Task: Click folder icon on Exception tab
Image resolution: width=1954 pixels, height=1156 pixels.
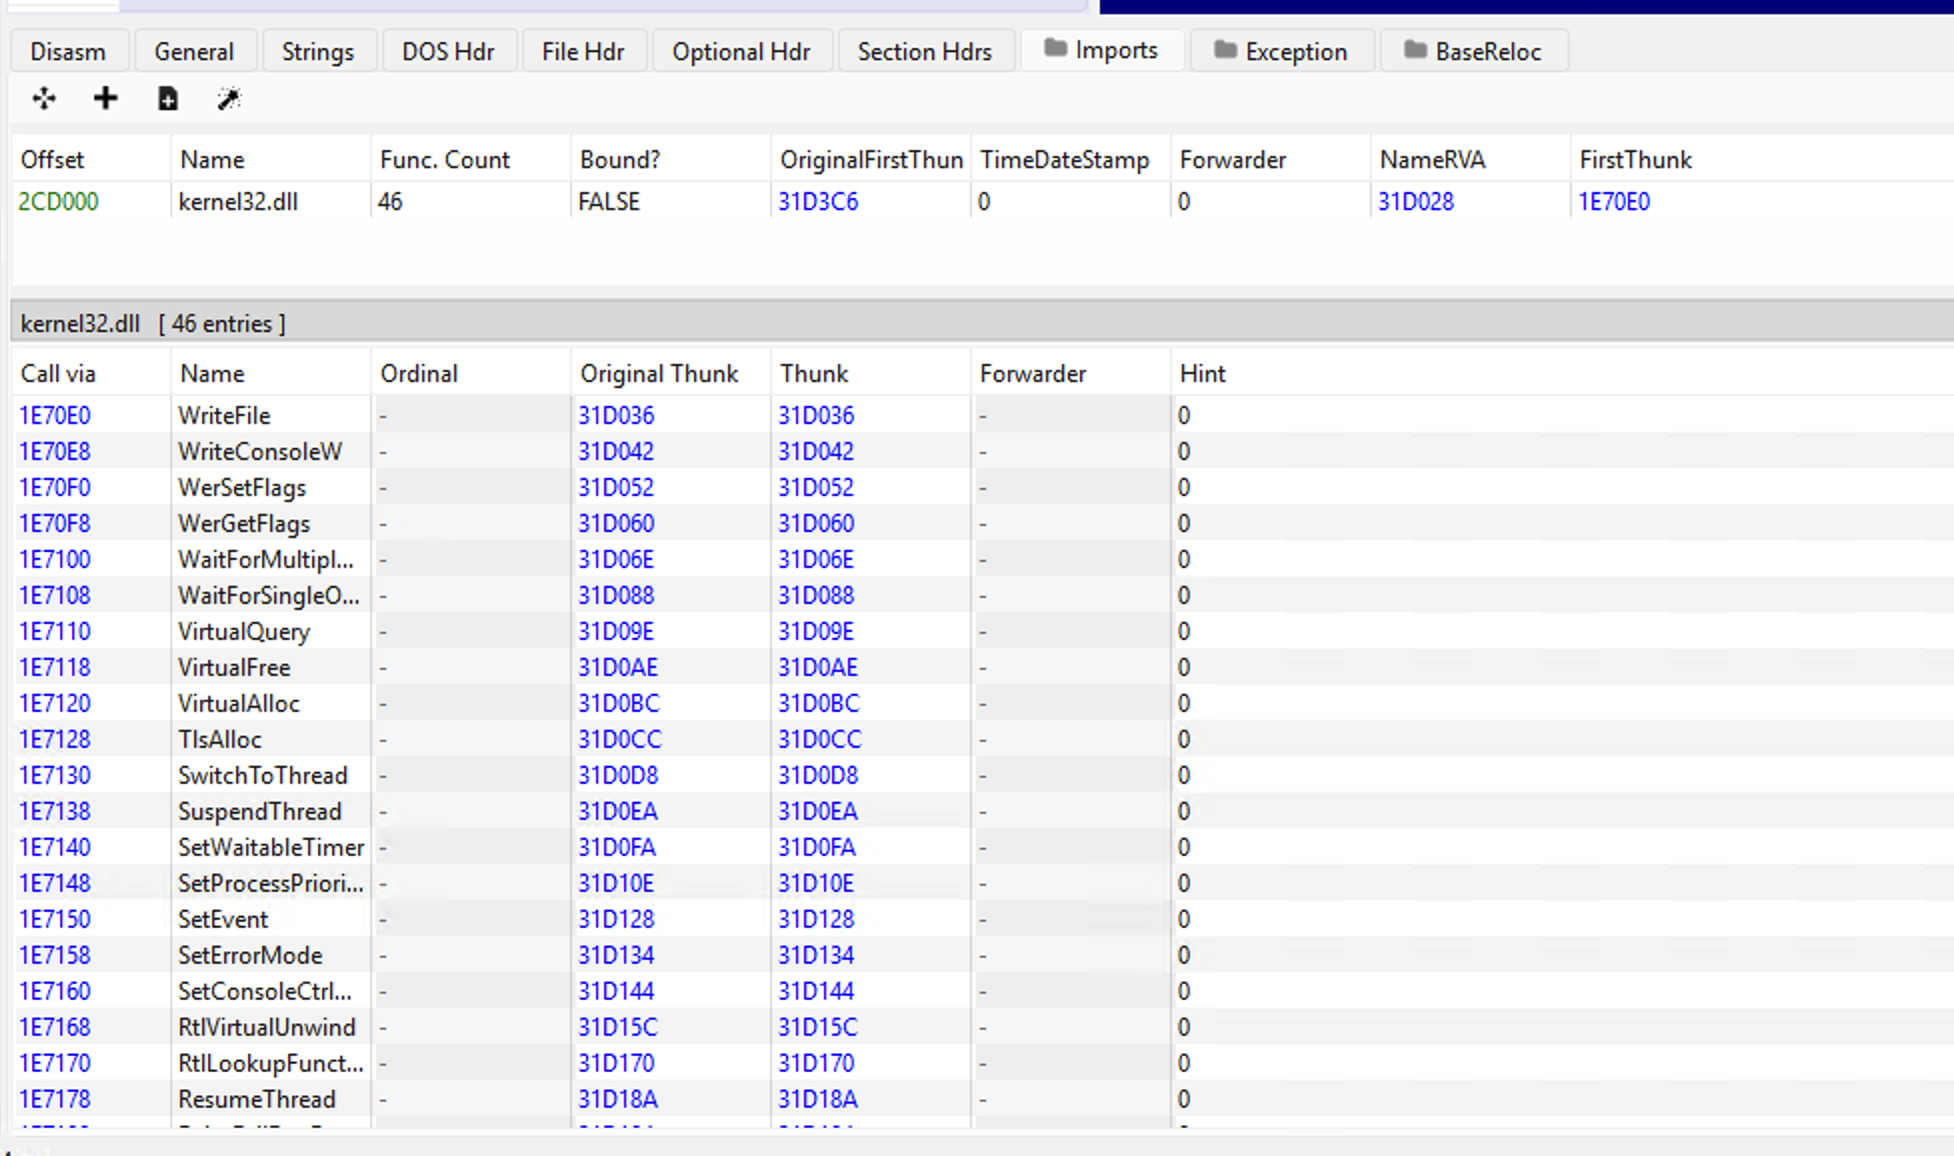Action: pos(1225,50)
